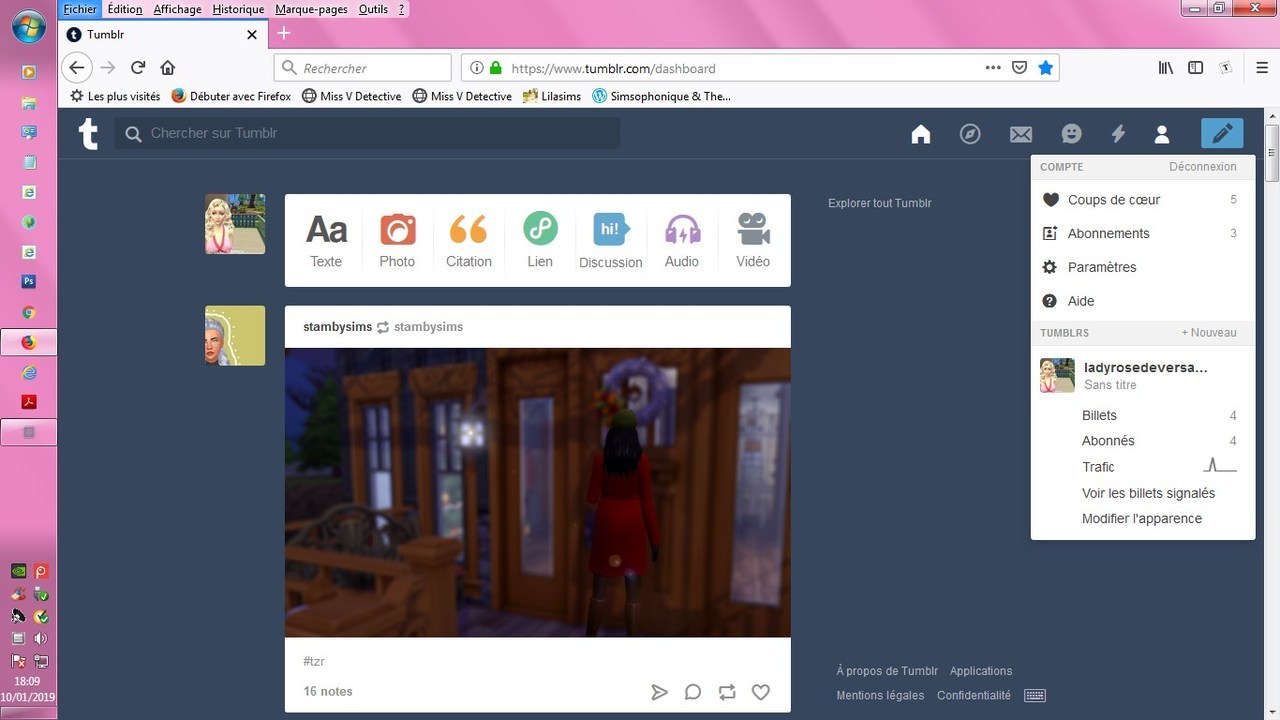Image resolution: width=1280 pixels, height=720 pixels.
Task: Select Paramètres in the account menu
Action: 1102,267
